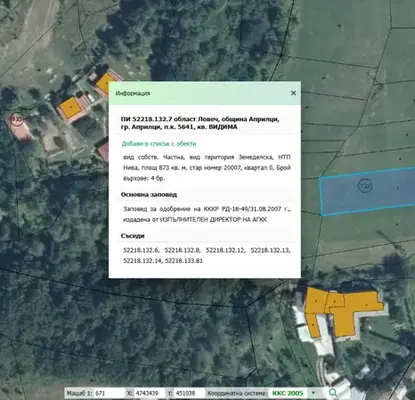
Task: Click neighbor parcel 52218.132.8
Action: pyautogui.click(x=182, y=250)
